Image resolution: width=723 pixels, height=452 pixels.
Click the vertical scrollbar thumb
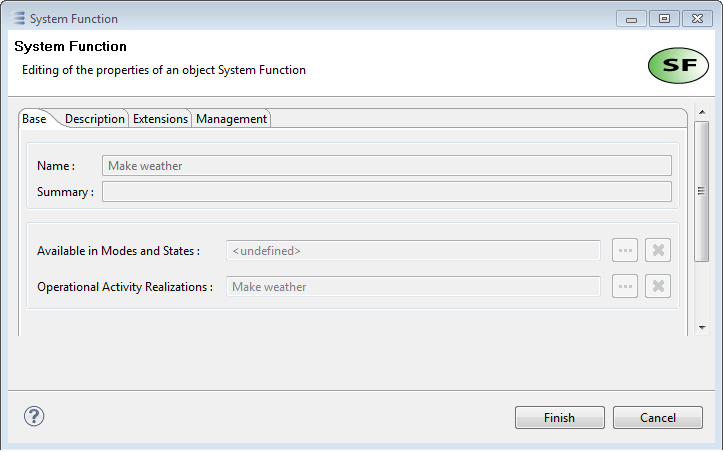[702, 190]
